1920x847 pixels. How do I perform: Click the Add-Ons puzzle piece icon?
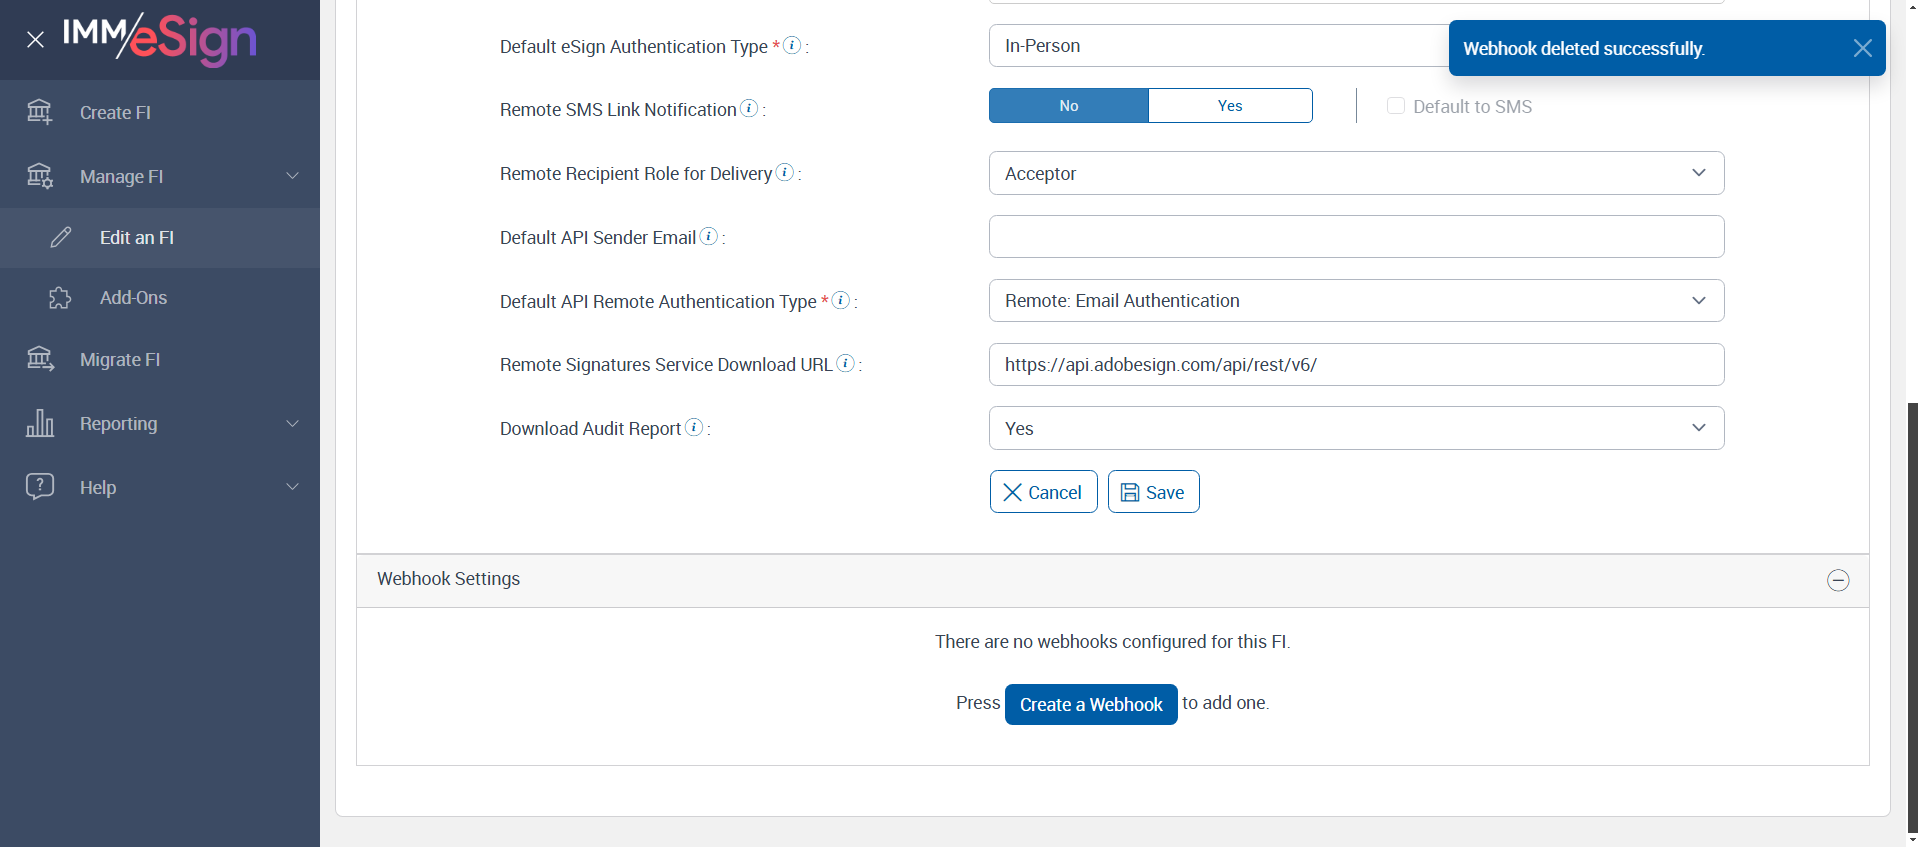pos(60,298)
